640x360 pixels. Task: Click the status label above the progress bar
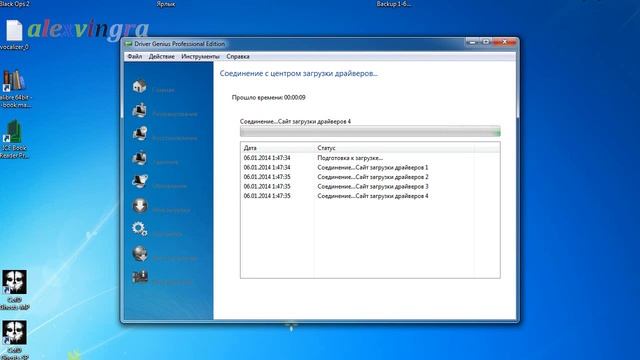pyautogui.click(x=295, y=122)
